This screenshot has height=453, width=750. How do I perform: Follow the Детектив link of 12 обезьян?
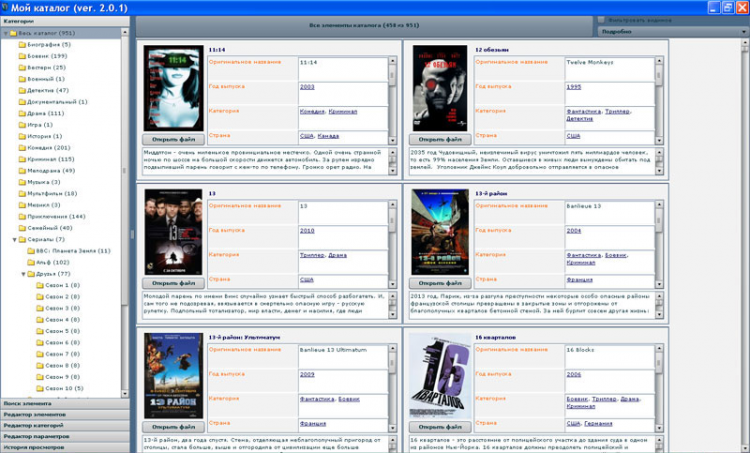(x=580, y=119)
